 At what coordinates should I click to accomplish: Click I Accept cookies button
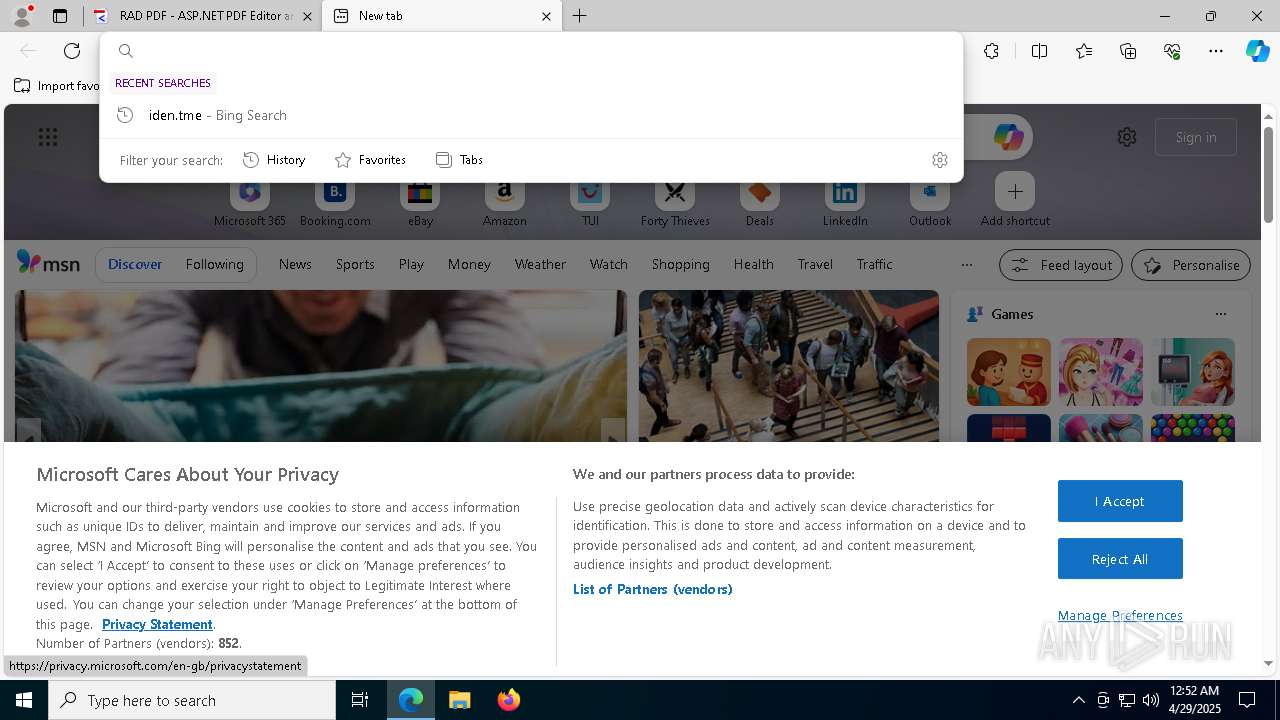coord(1120,501)
